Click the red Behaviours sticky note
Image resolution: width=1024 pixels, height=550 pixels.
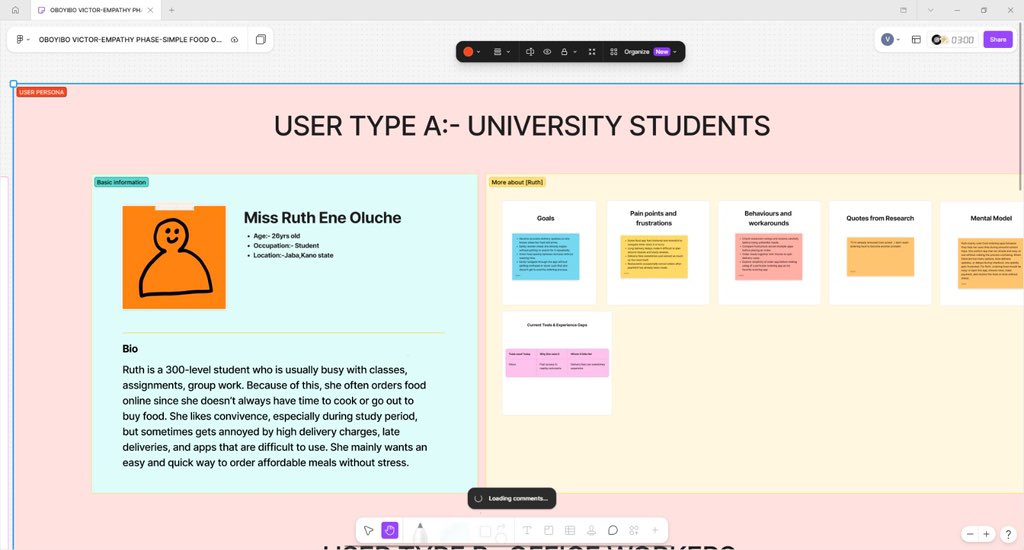click(769, 257)
